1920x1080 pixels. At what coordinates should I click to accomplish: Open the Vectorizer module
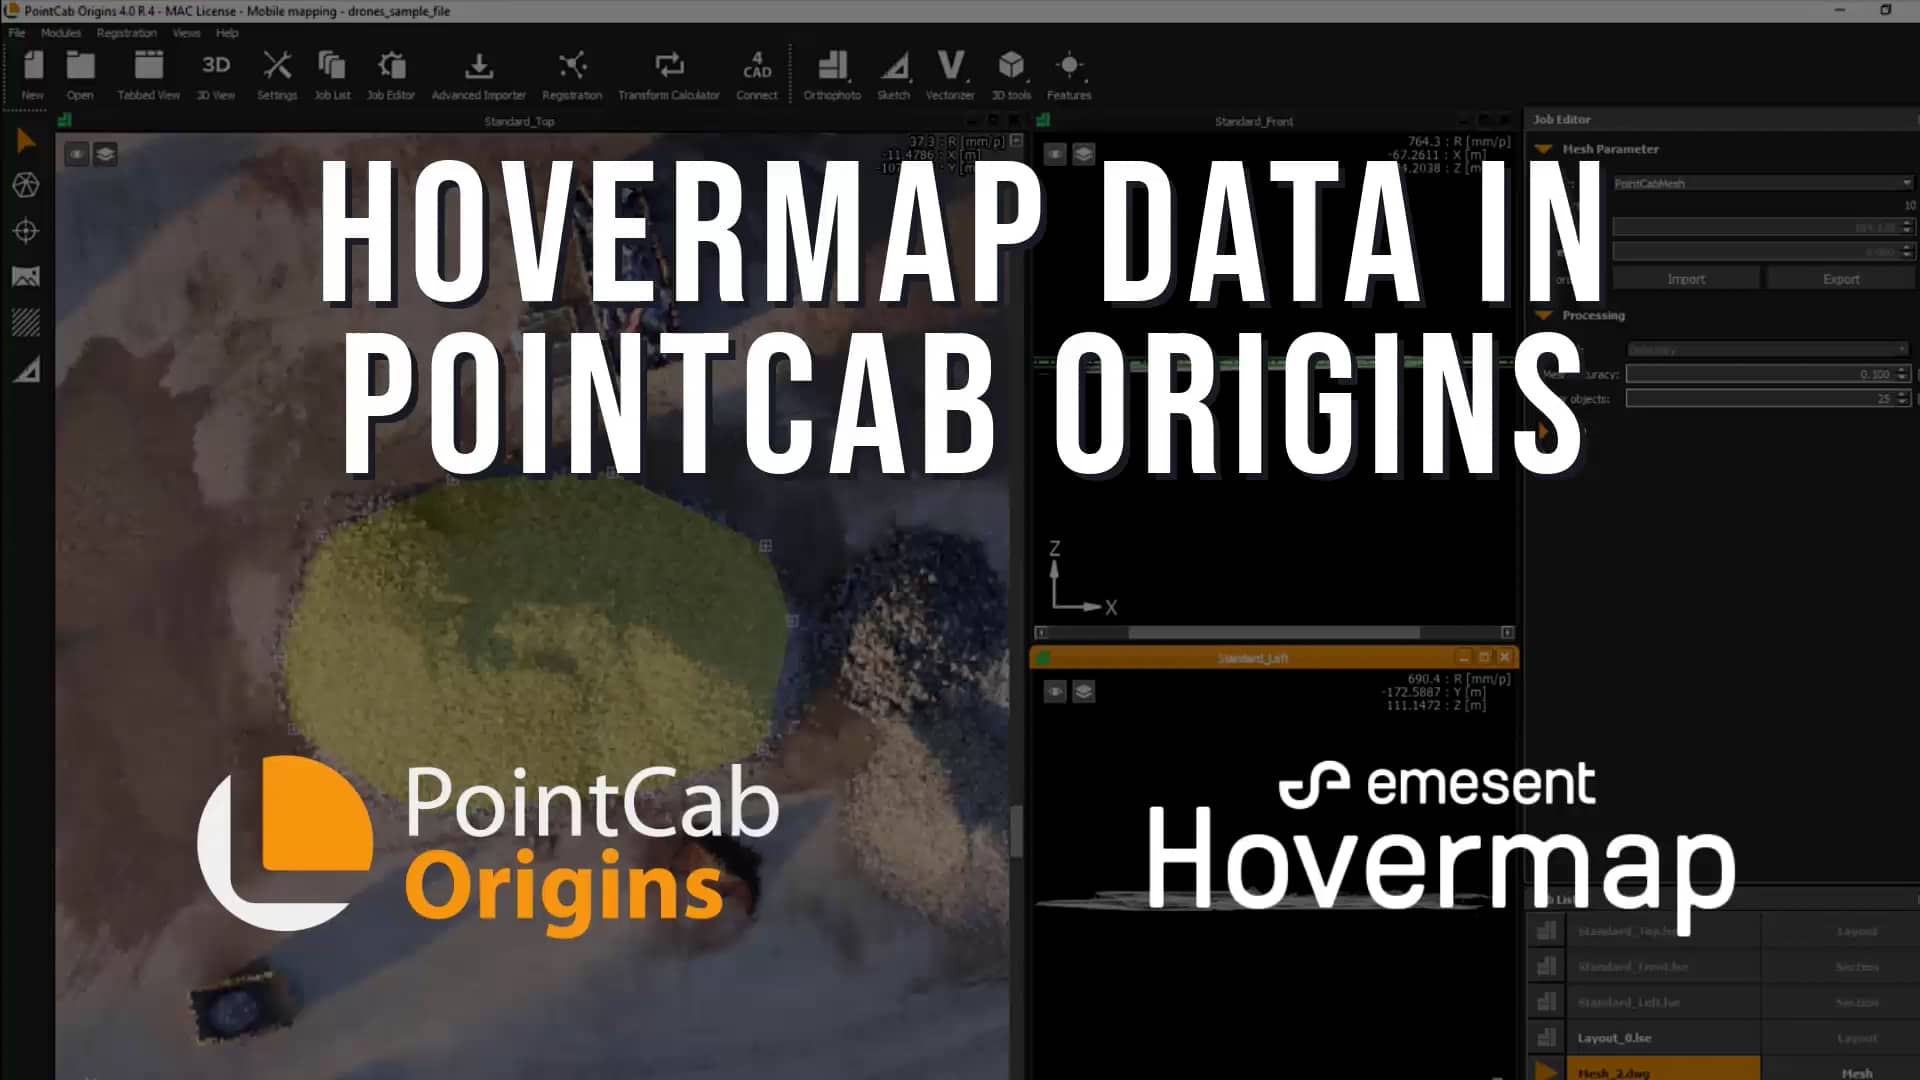(x=950, y=70)
